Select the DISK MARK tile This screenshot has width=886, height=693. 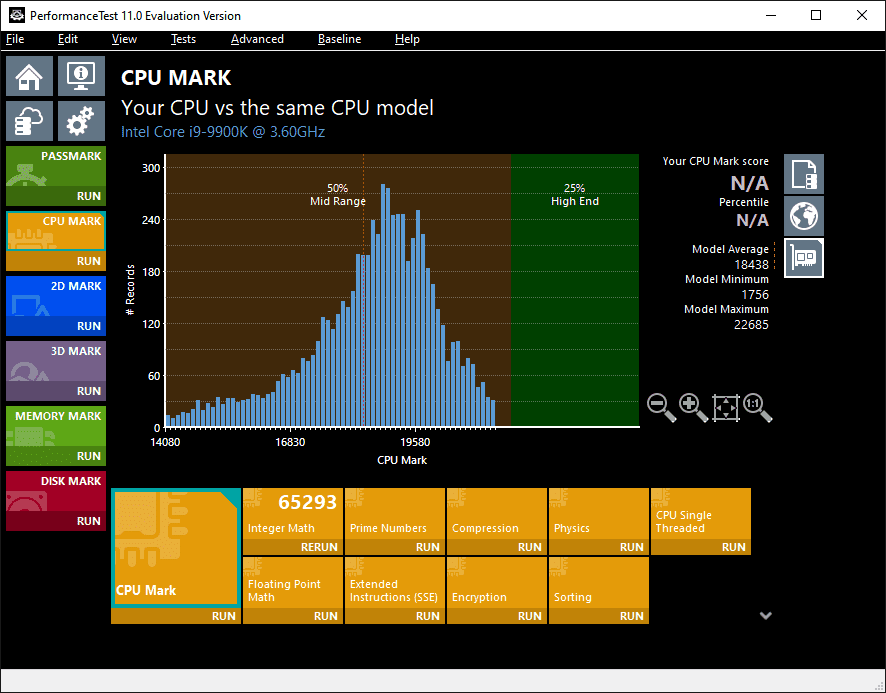point(56,492)
